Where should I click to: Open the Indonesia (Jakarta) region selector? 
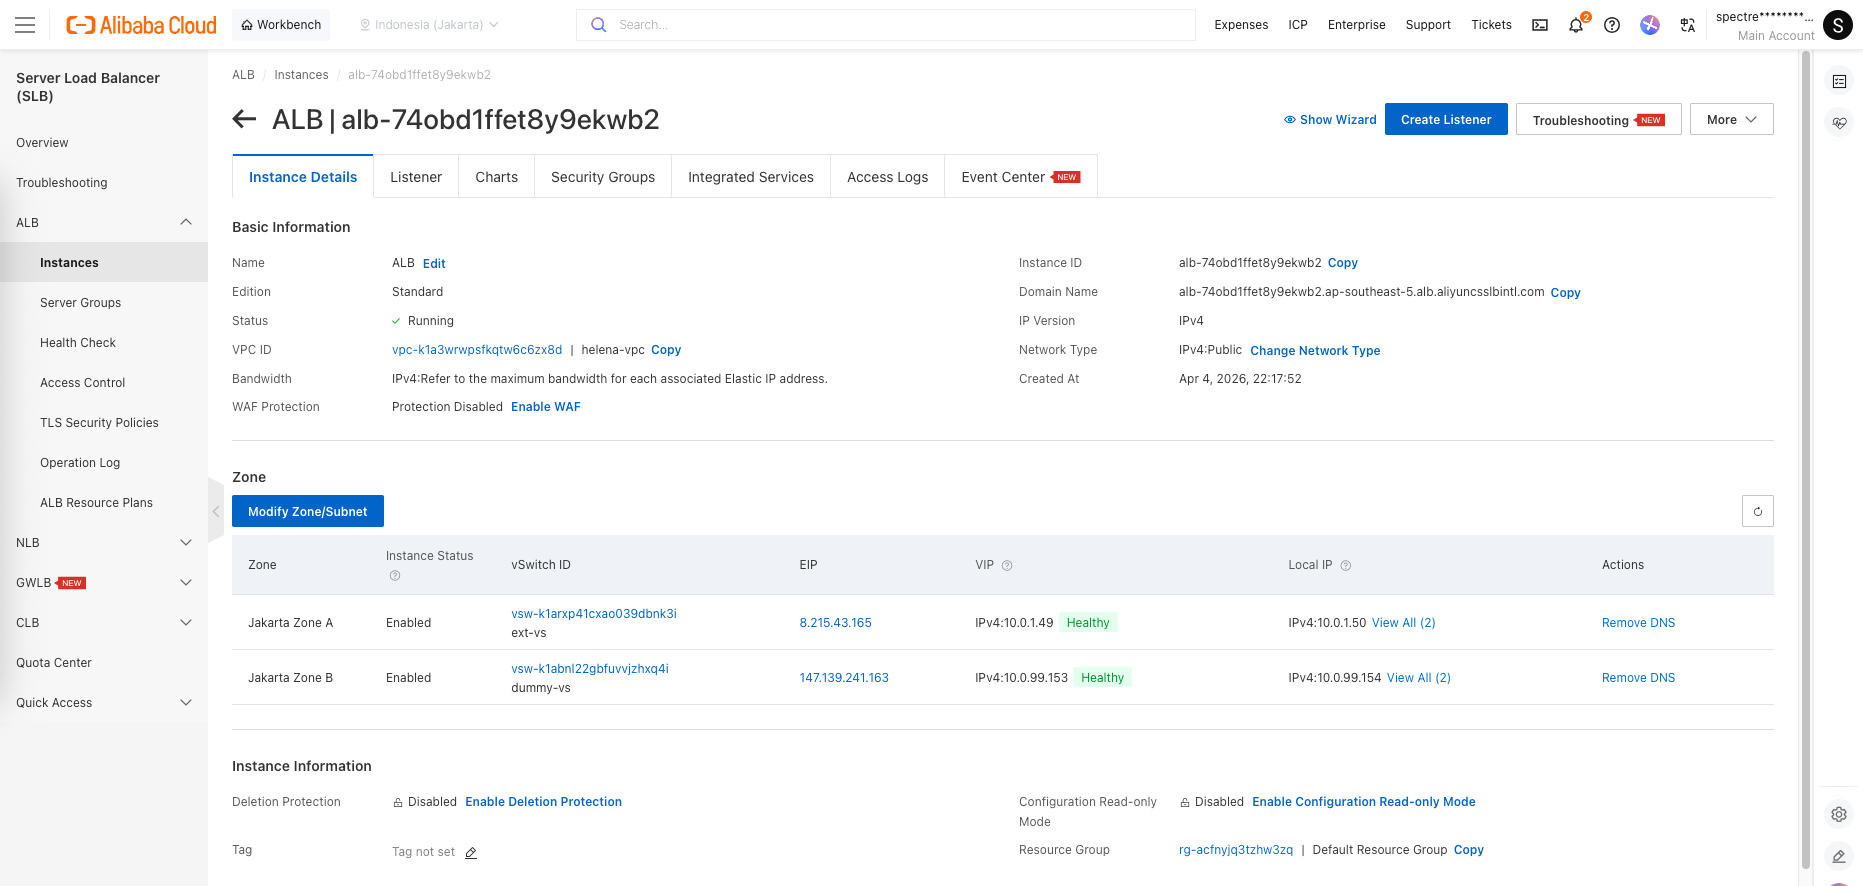click(429, 25)
